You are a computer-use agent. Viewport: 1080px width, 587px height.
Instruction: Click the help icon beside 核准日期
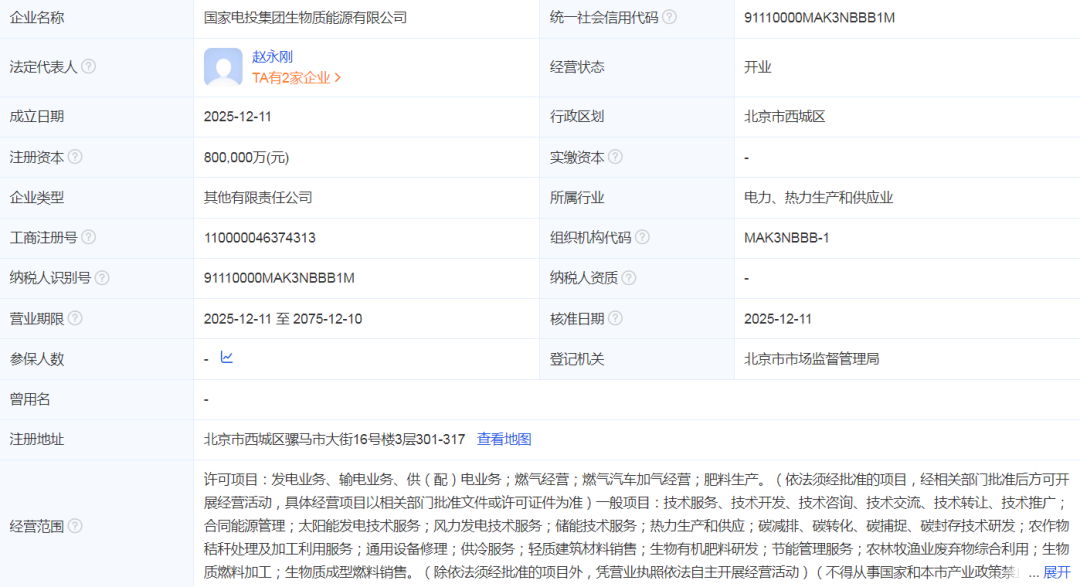615,319
